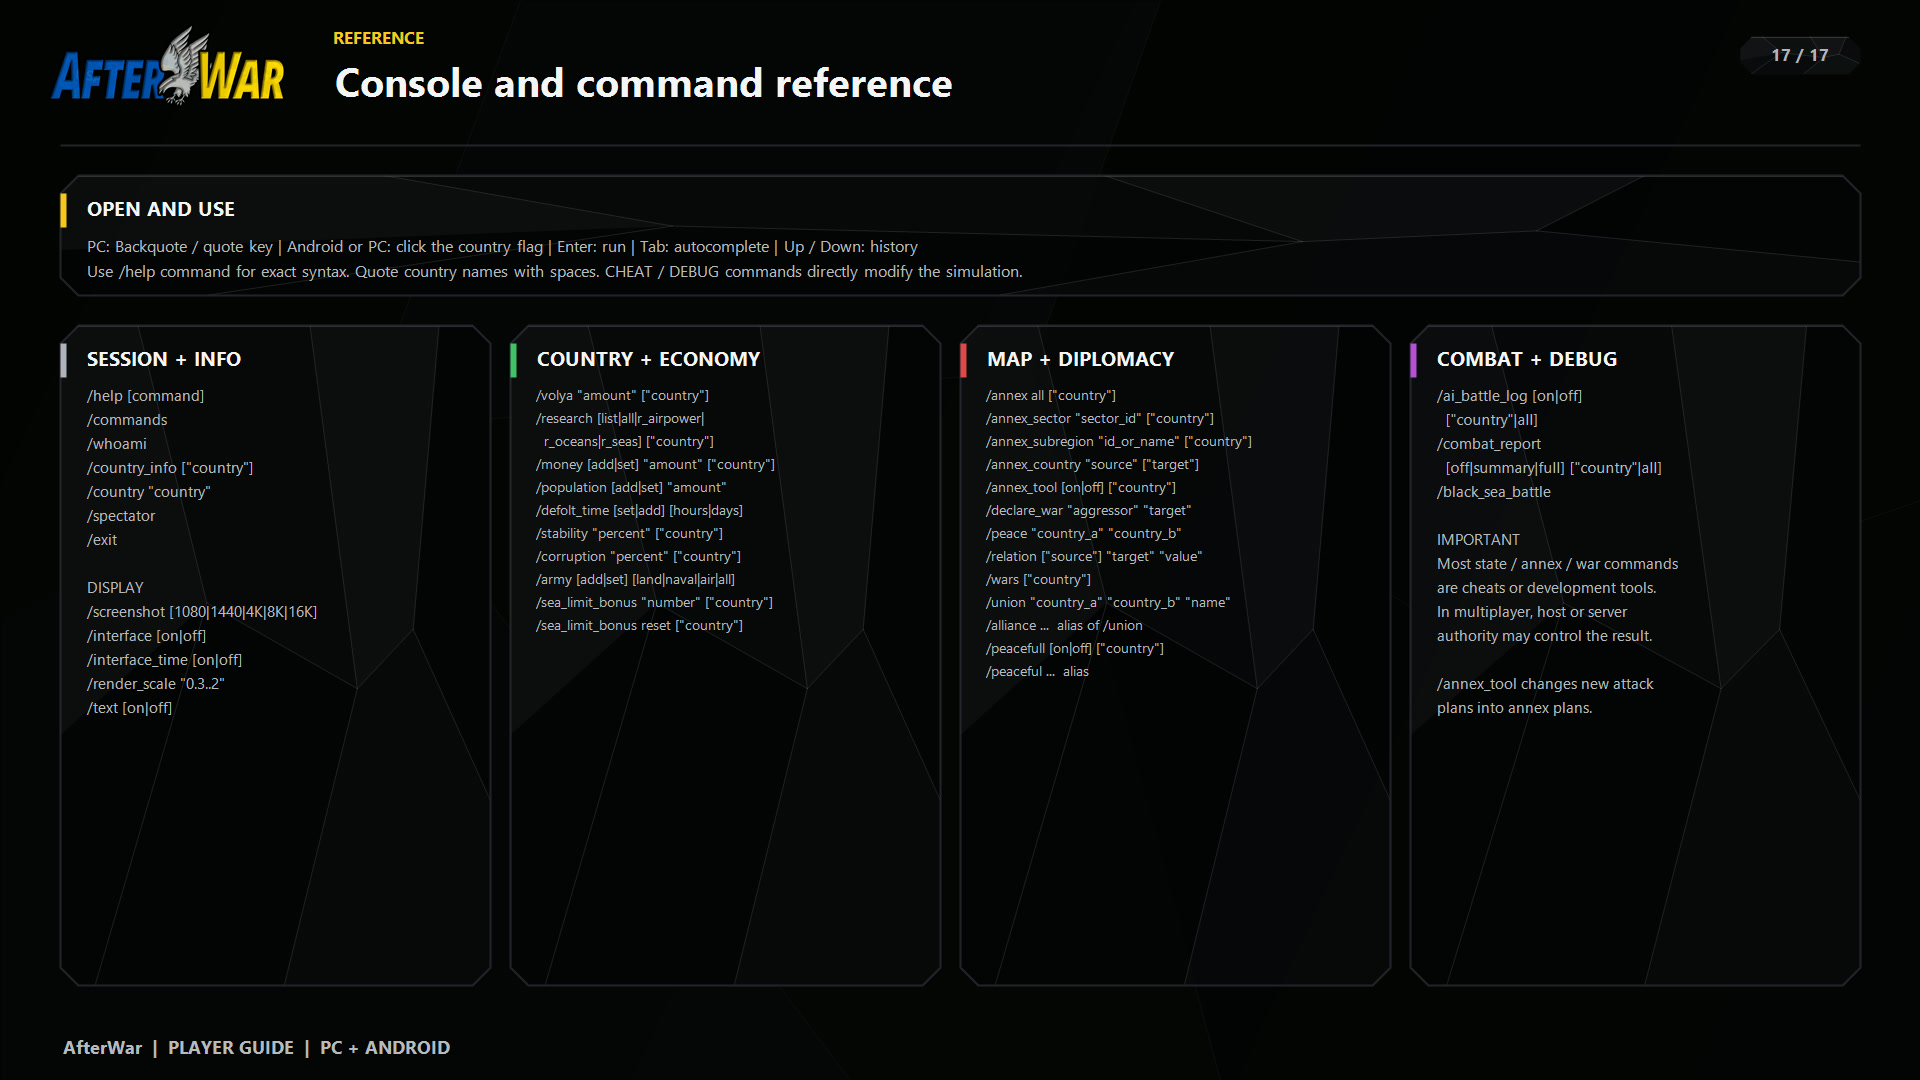Click the /annex_tool [on|off] line in Map + Diplomacy
1920x1080 pixels.
coord(1081,488)
